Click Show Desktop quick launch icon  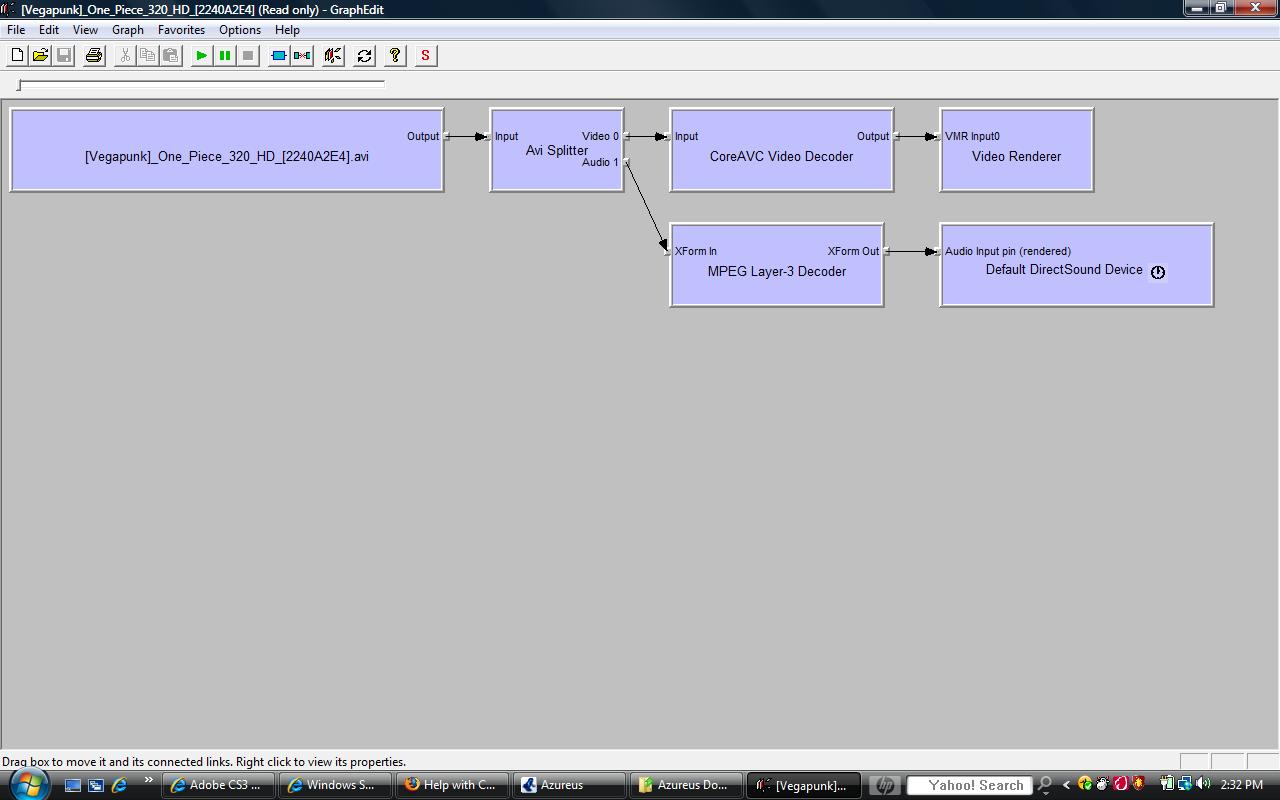coord(73,785)
